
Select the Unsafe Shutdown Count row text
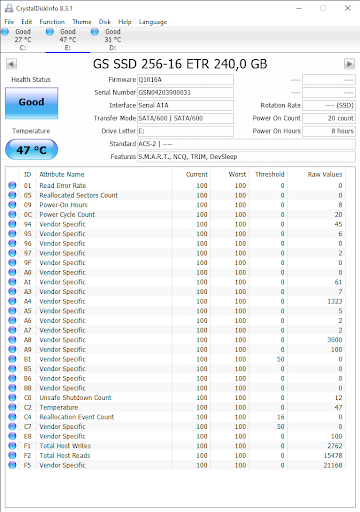click(x=75, y=398)
